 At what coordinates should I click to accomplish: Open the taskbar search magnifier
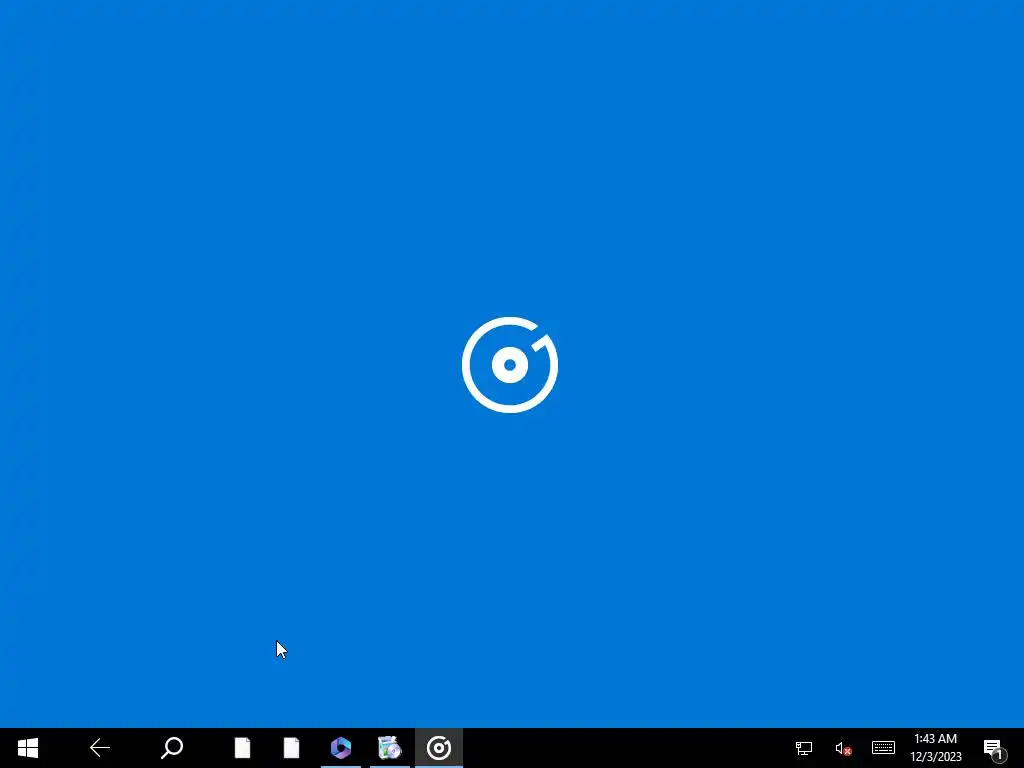click(x=172, y=748)
